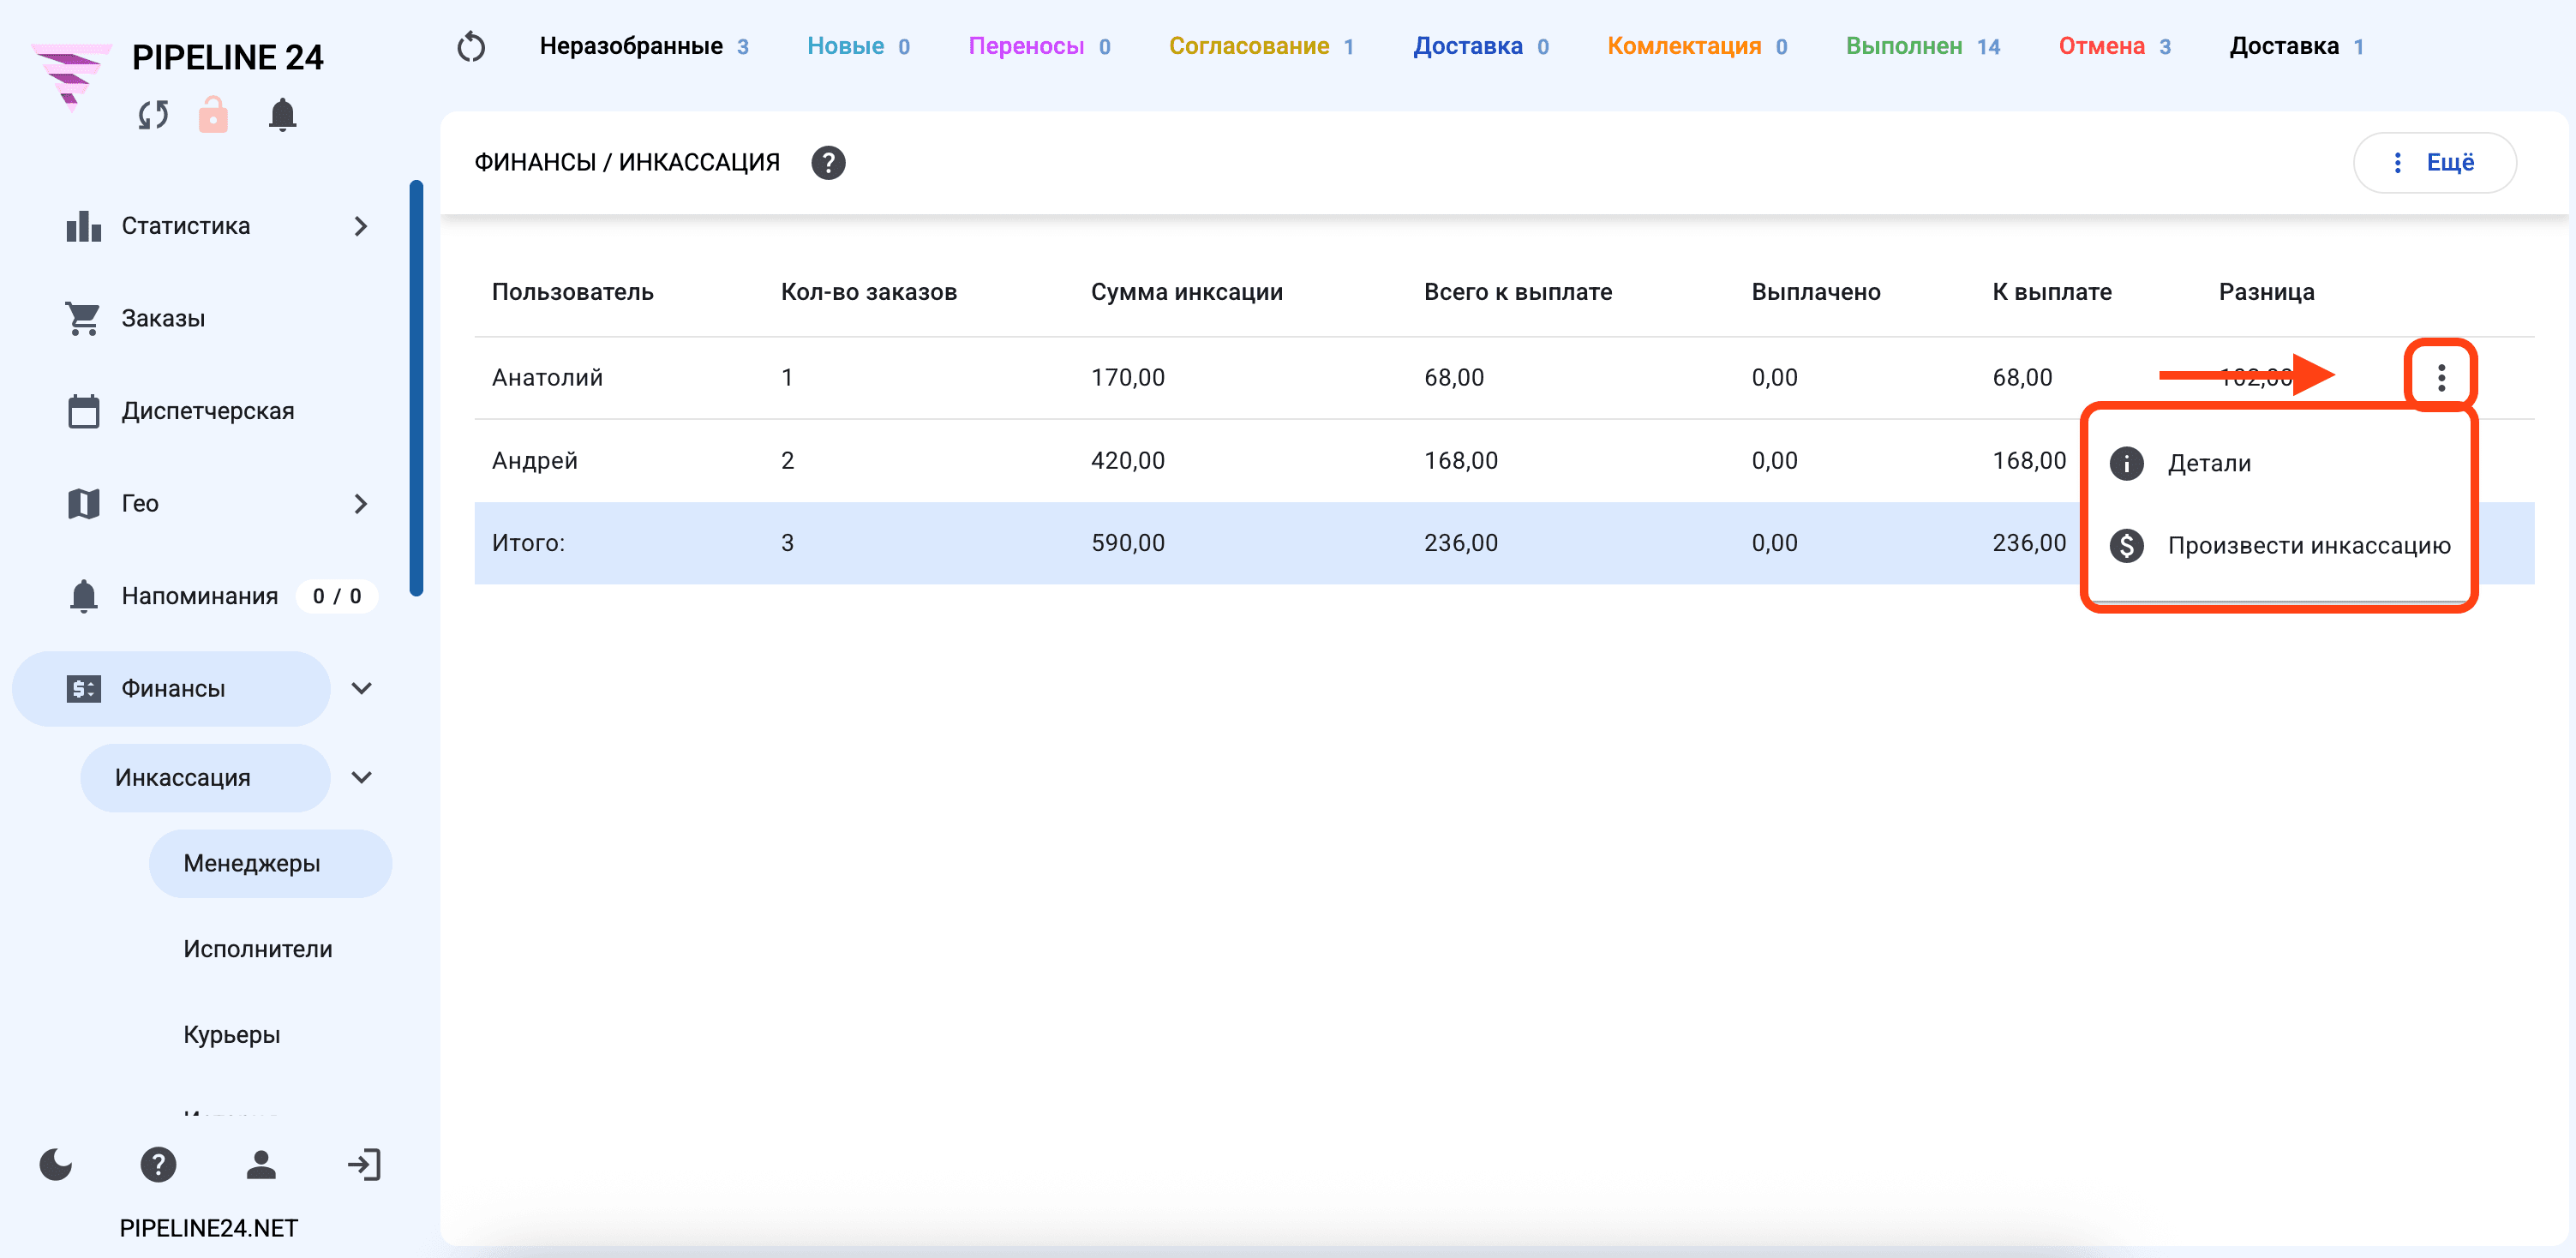Choose Произвести инкассацию in the popup menu
2576x1258 pixels.
(2278, 545)
